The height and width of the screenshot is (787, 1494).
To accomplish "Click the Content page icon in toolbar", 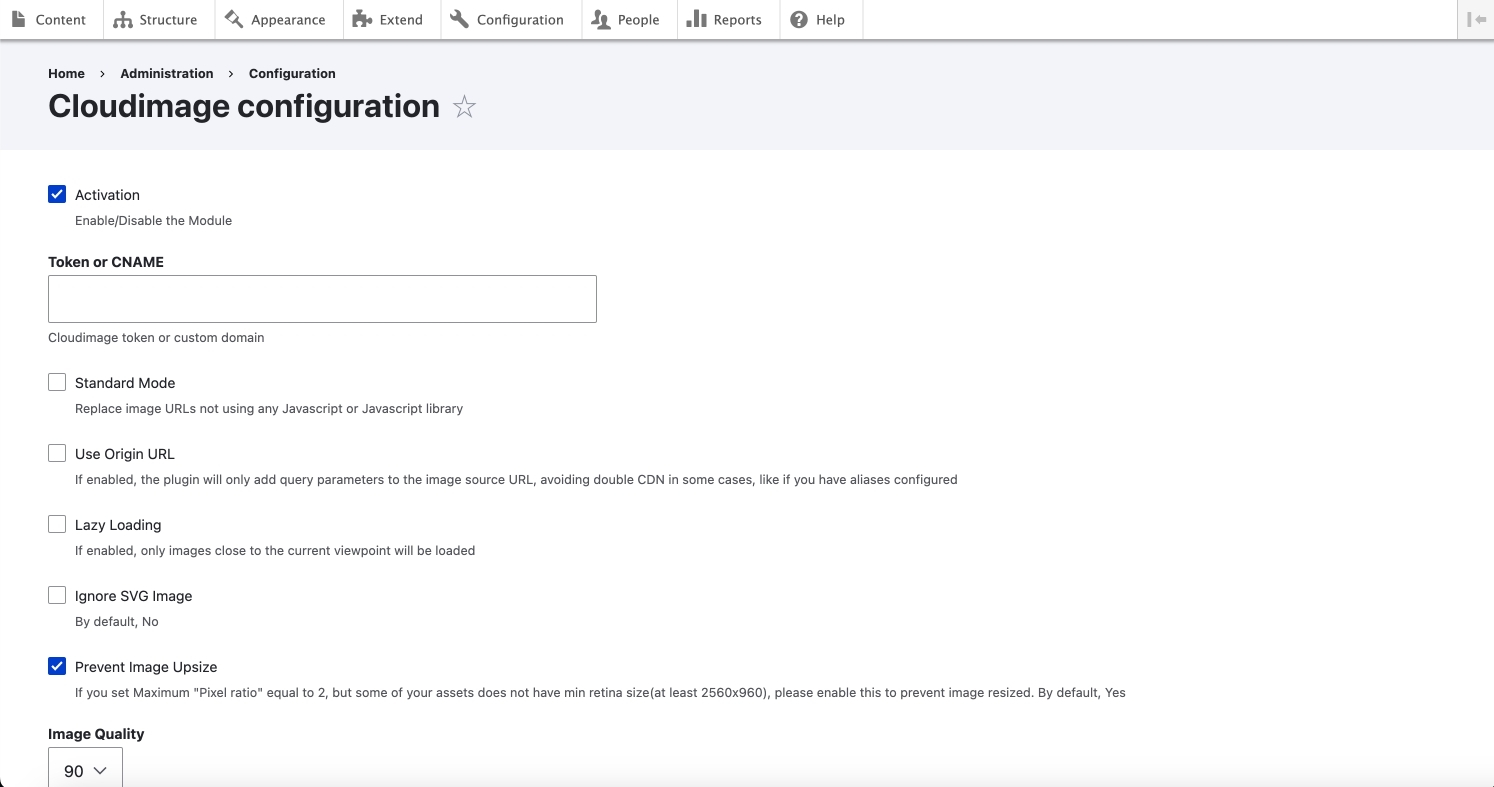I will tap(19, 19).
